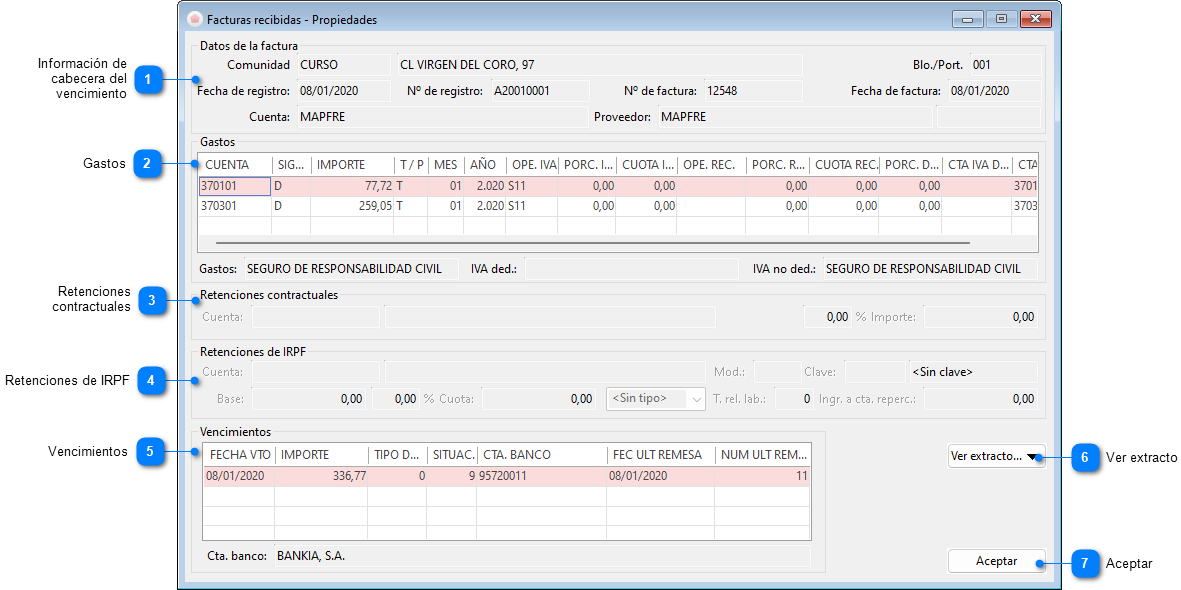This screenshot has width=1181, height=590.
Task: Click the 77,72 importe cell
Action: click(x=352, y=186)
